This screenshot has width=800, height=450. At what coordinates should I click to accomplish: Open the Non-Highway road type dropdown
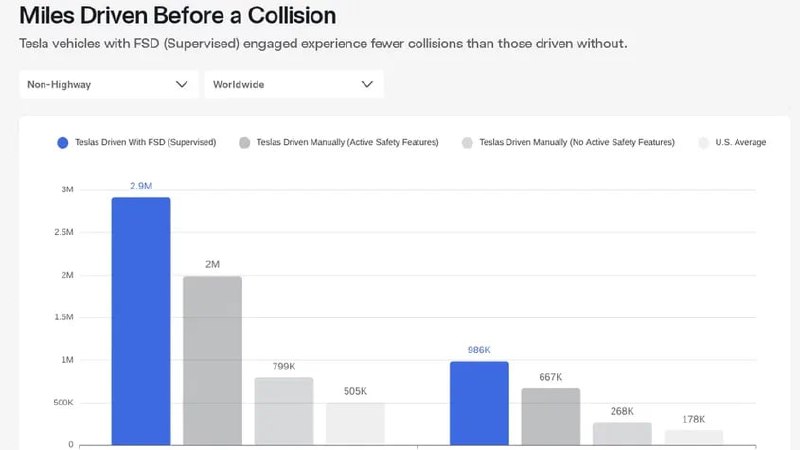(x=105, y=85)
